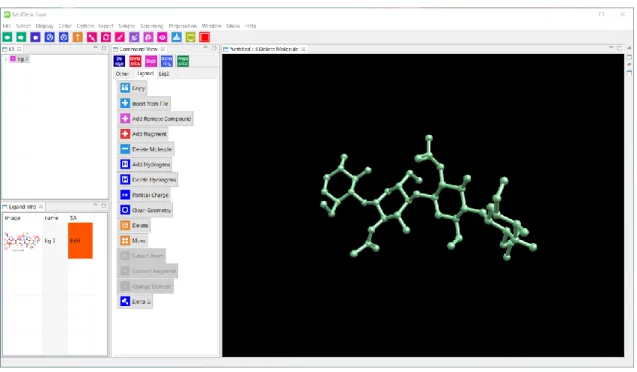
Task: Open the Window menu
Action: click(212, 26)
